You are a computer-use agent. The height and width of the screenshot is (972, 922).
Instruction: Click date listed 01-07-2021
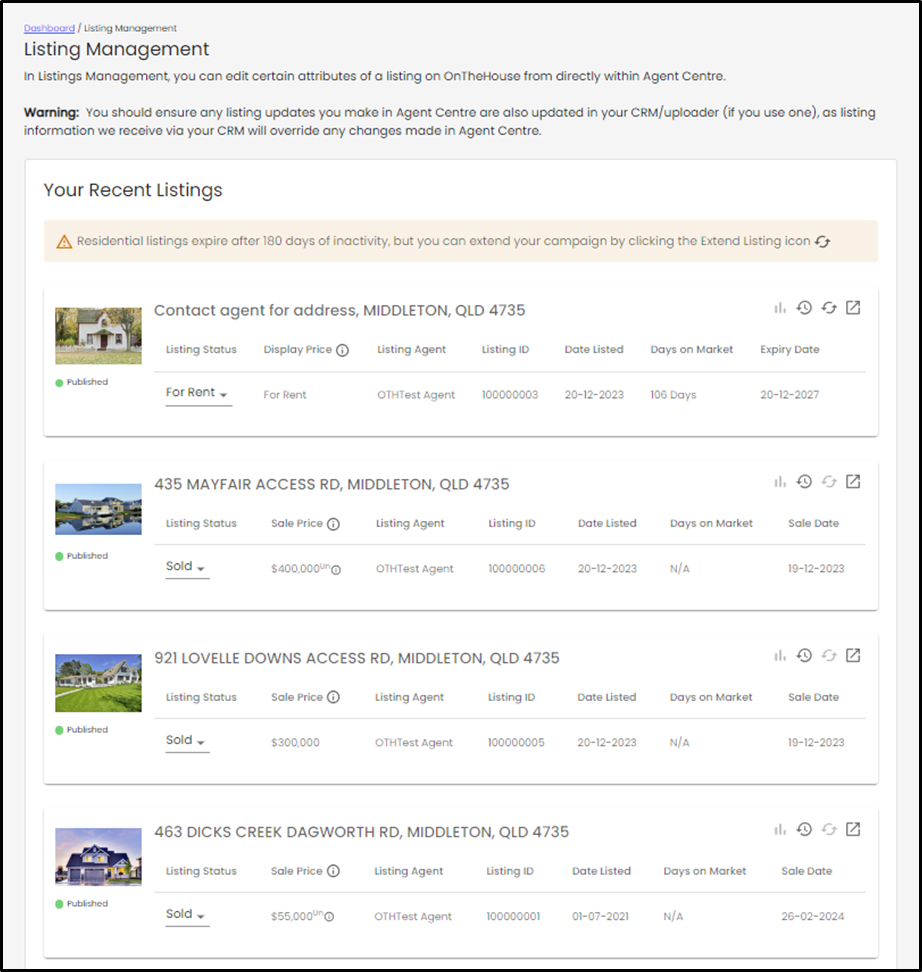pyautogui.click(x=600, y=916)
